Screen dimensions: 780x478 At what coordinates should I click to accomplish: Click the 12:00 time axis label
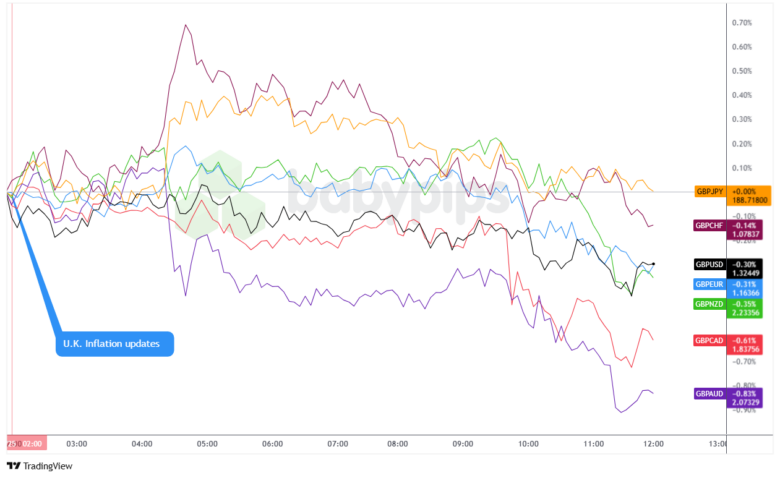(652, 443)
